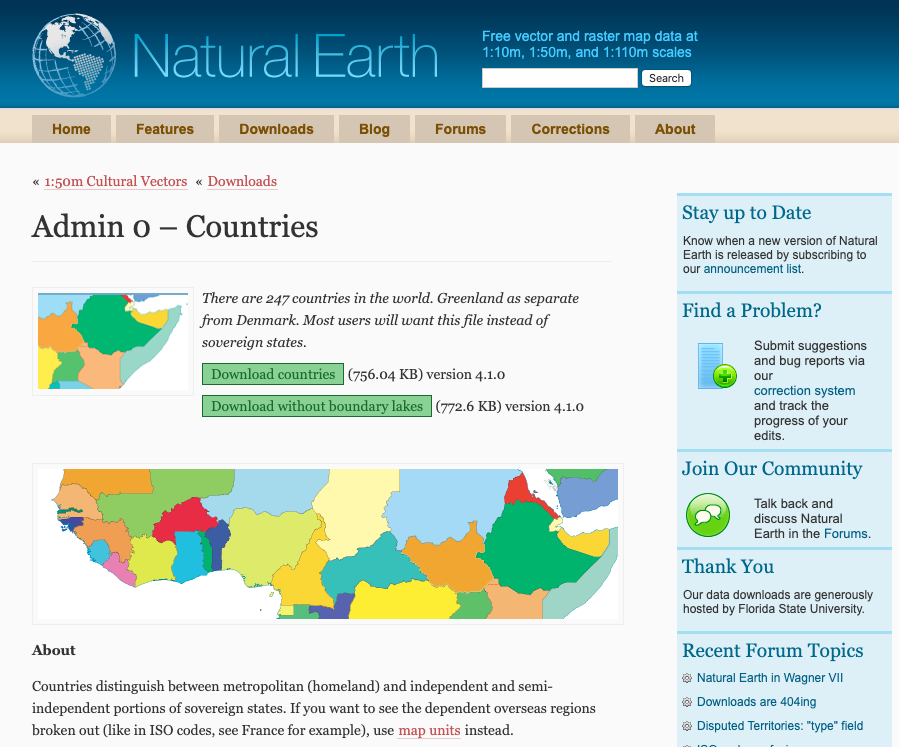Visit the Blog section
The height and width of the screenshot is (747, 899).
[x=374, y=129]
